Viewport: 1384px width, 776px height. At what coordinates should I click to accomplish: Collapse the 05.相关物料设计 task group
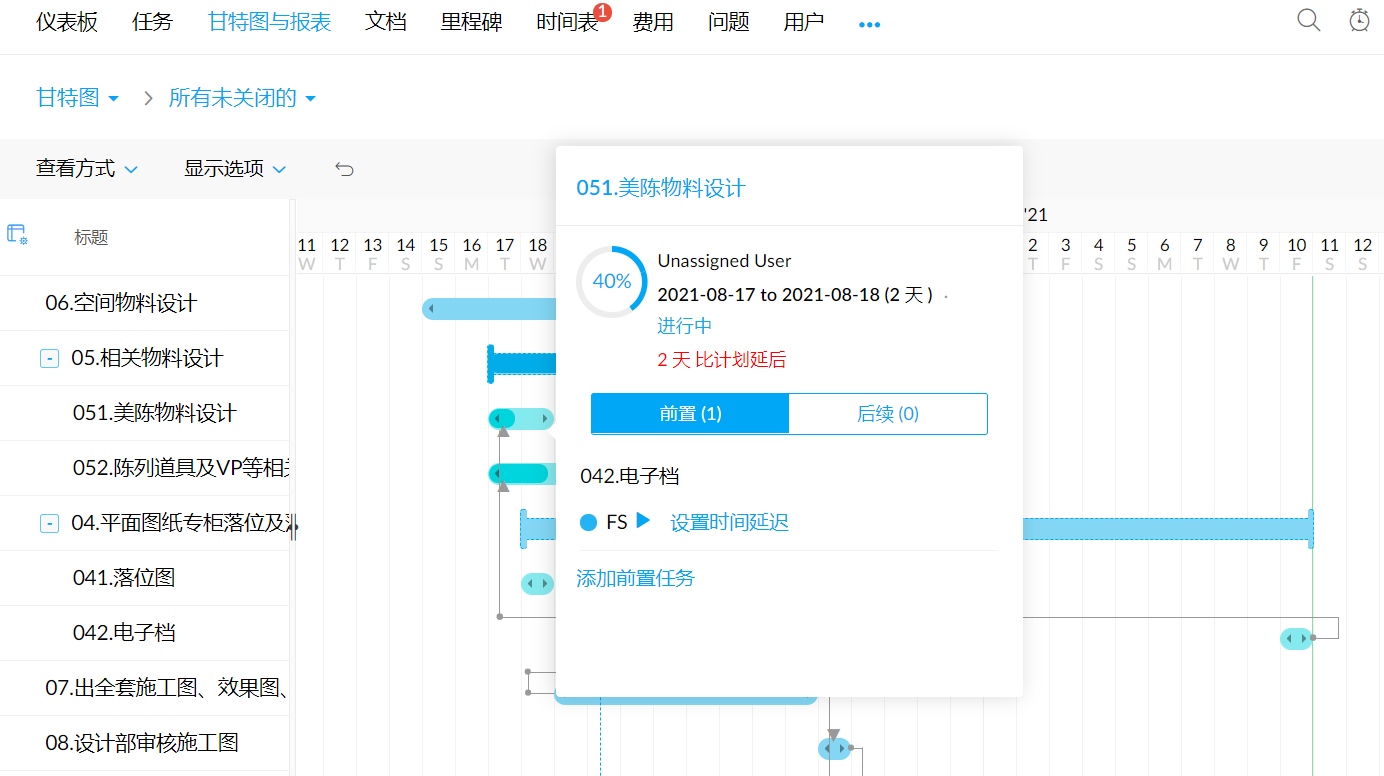pos(49,359)
